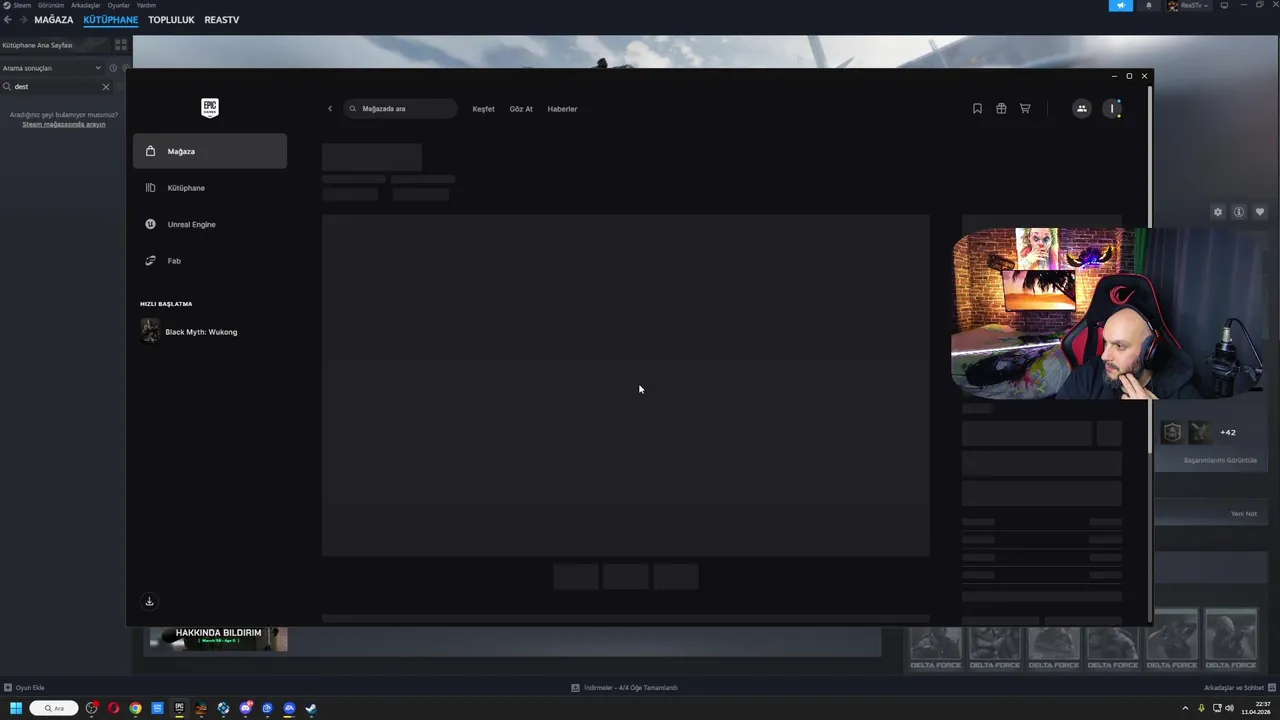Open Steam Arkadaşlar menu
The image size is (1280, 720).
tap(85, 5)
